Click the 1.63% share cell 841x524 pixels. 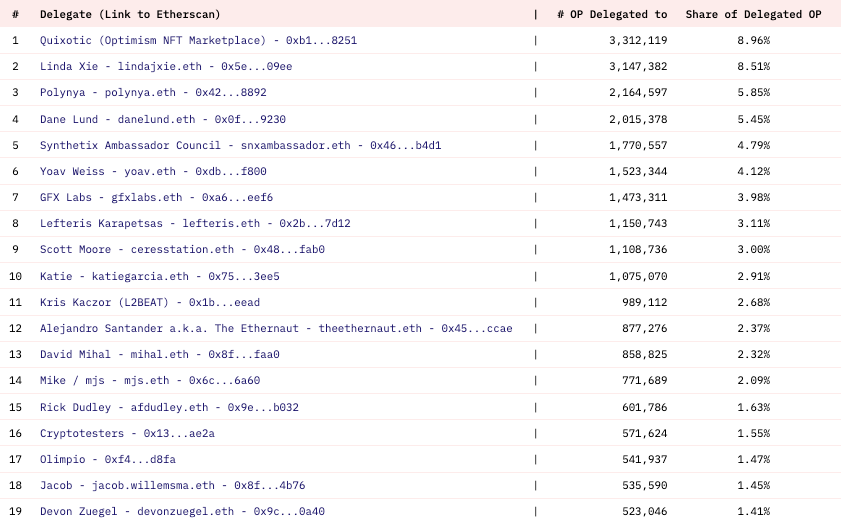[754, 407]
